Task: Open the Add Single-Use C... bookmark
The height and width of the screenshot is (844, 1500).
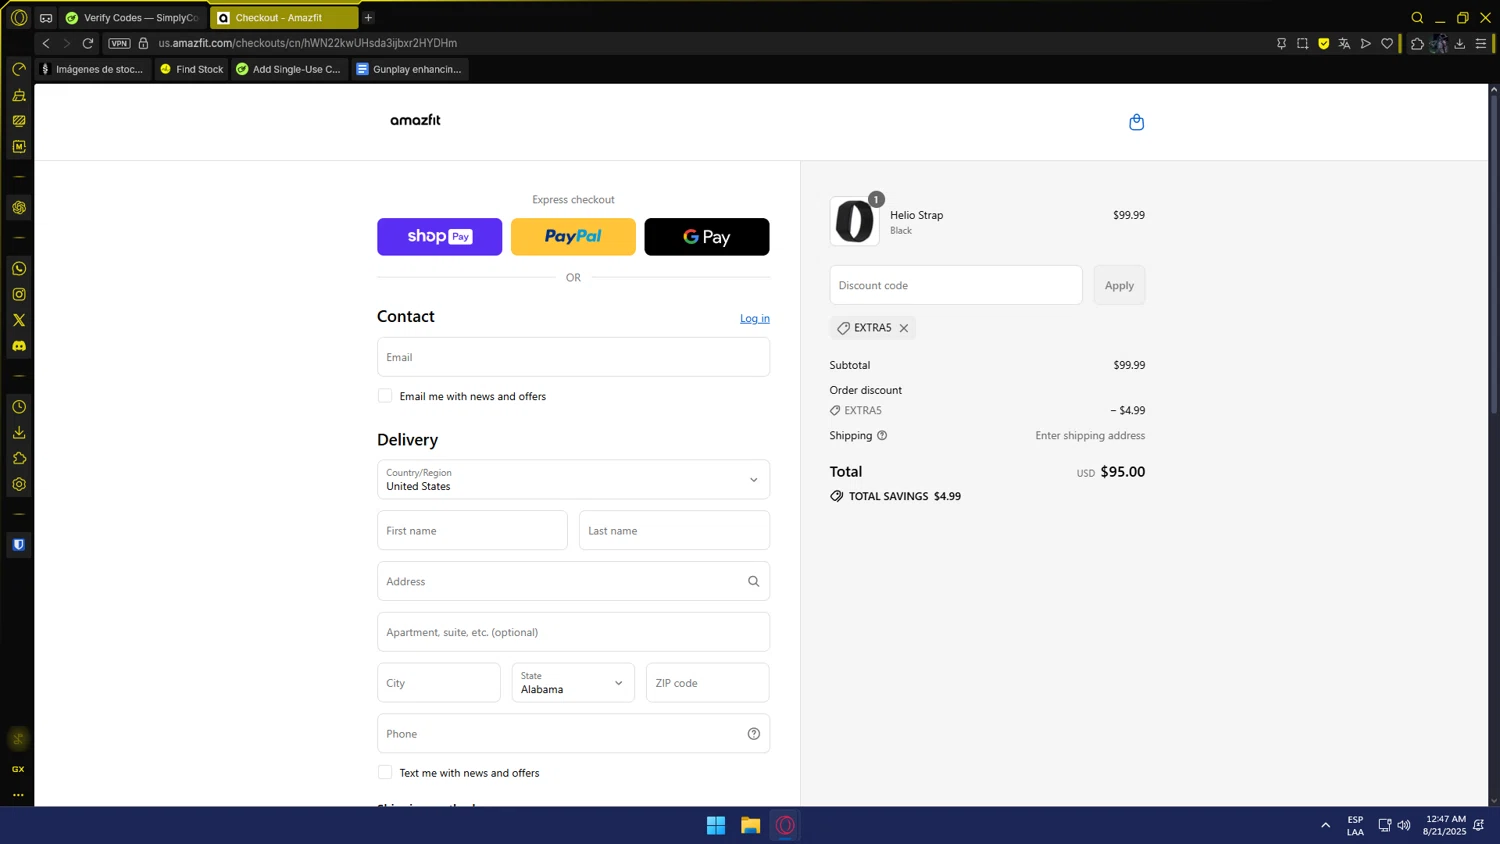Action: (x=289, y=69)
